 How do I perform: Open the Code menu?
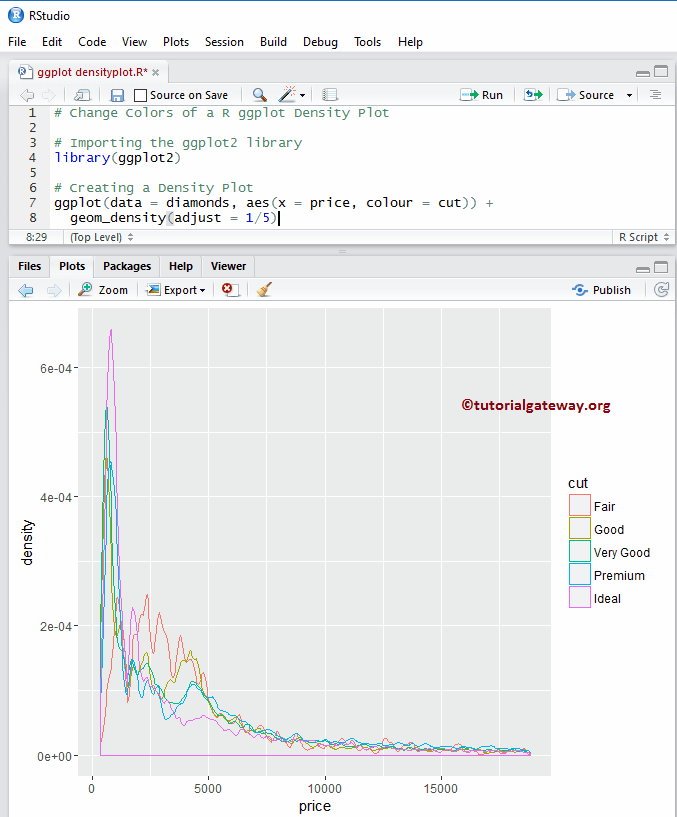coord(92,42)
